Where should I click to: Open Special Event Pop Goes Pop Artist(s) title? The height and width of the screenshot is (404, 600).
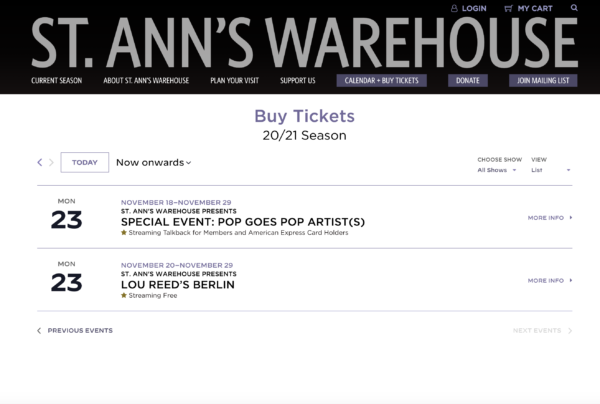[243, 222]
